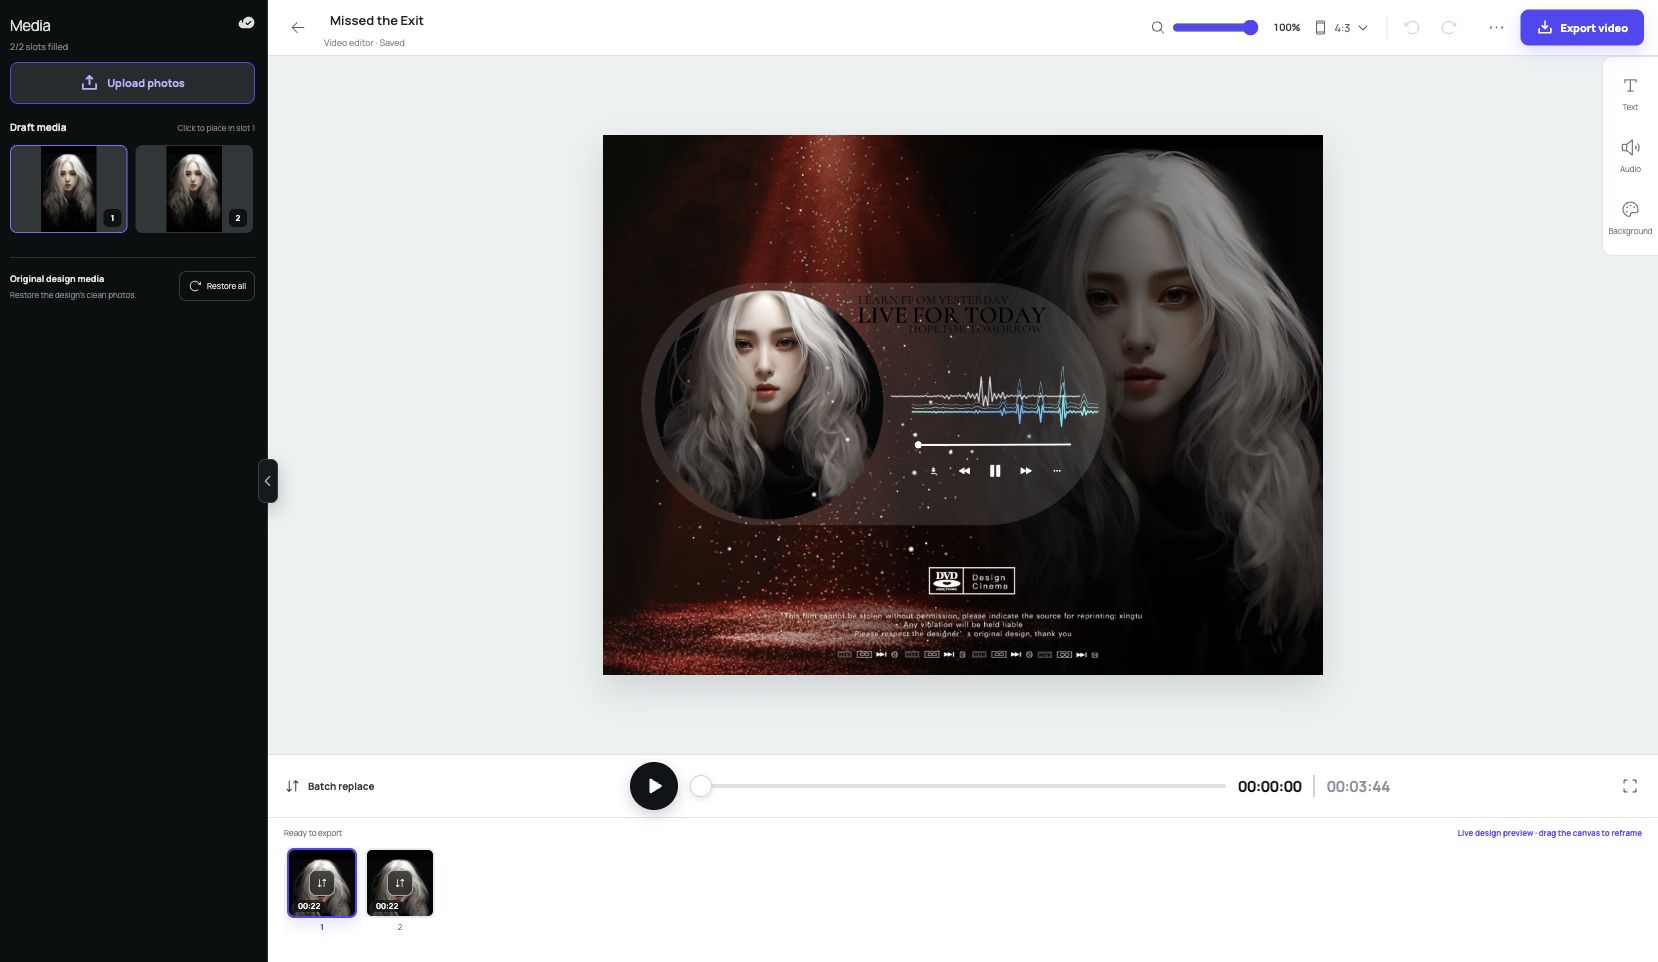The image size is (1658, 962).
Task: Enter fullscreen preview mode
Action: click(1630, 786)
